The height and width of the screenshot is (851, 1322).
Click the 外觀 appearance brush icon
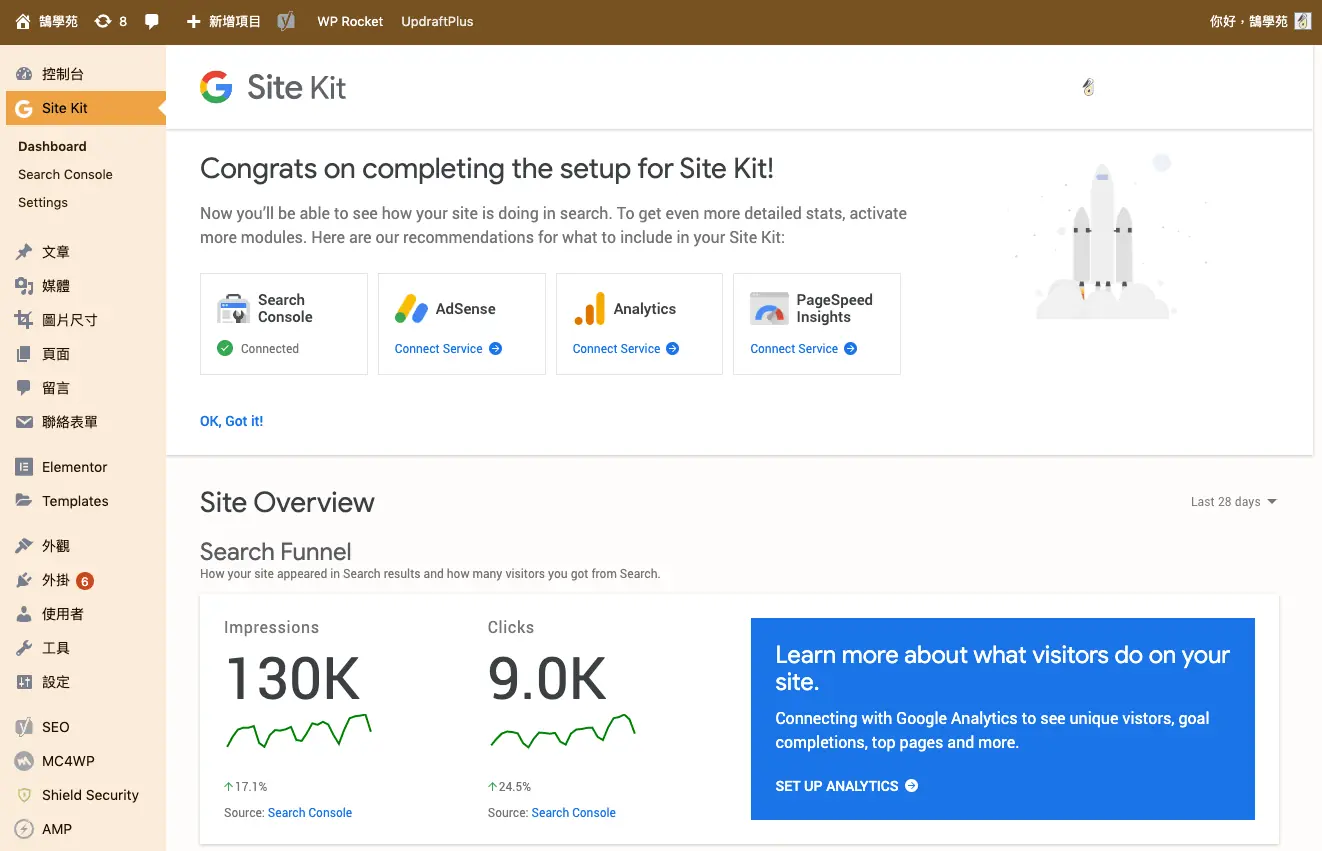tap(24, 546)
